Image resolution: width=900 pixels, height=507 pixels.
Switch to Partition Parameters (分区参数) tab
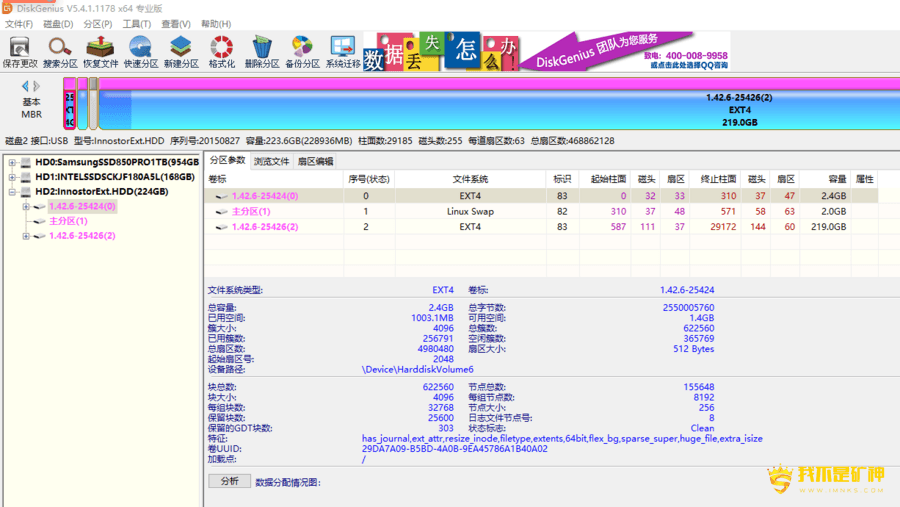(x=227, y=161)
